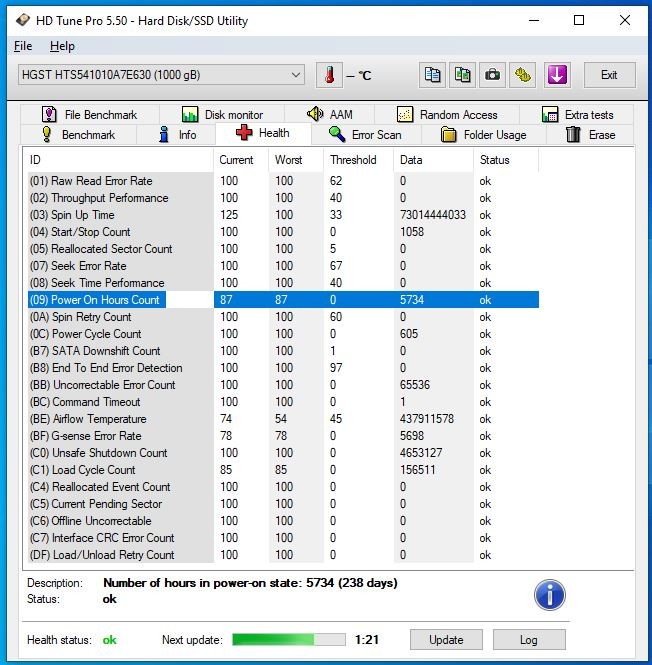652x665 pixels.
Task: Select the Seek Time Performance row
Action: point(283,282)
